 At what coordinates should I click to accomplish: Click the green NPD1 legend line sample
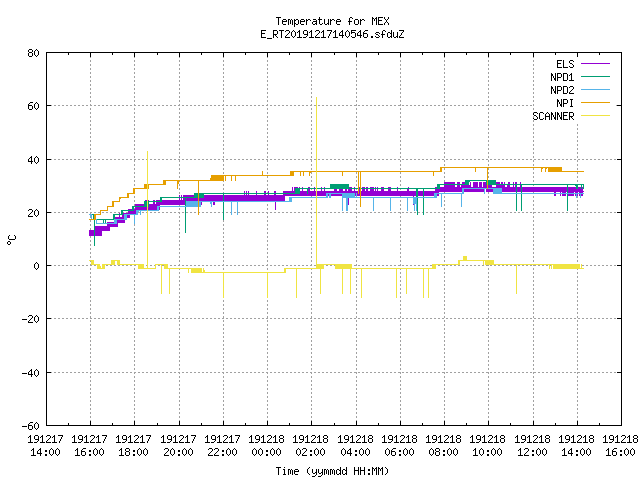(x=595, y=77)
